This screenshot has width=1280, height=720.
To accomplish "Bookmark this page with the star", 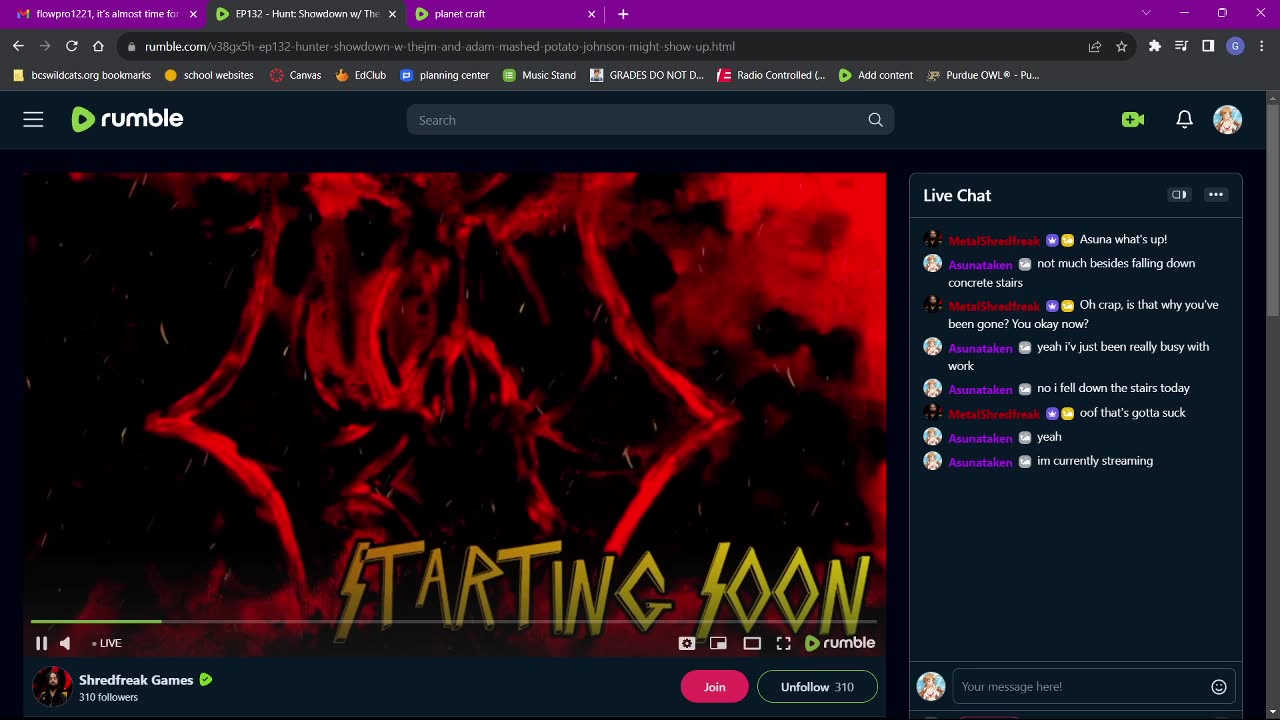I will point(1121,46).
